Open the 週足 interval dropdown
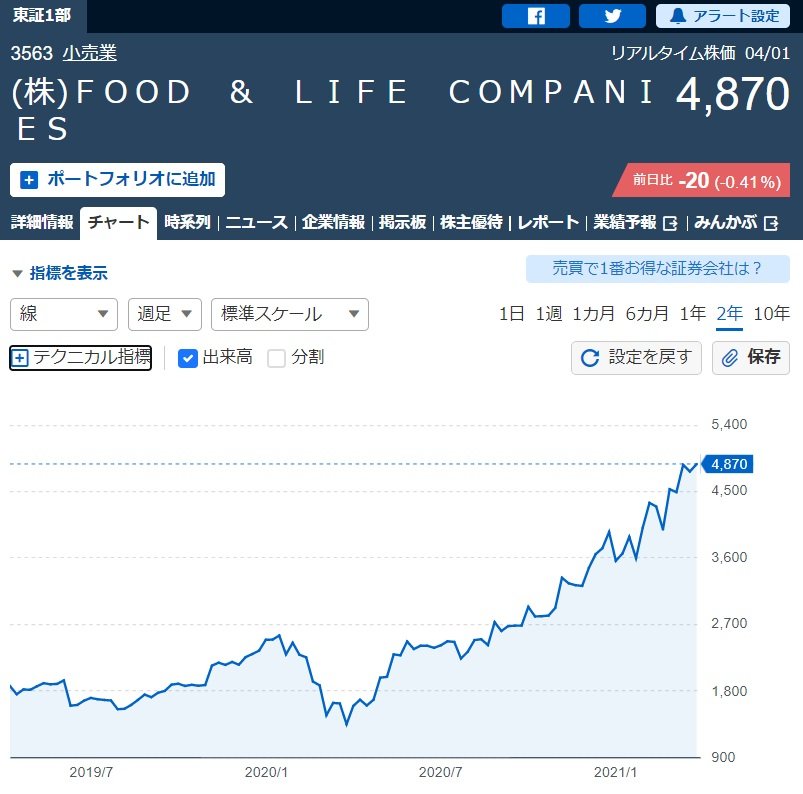The width and height of the screenshot is (803, 794). click(165, 314)
